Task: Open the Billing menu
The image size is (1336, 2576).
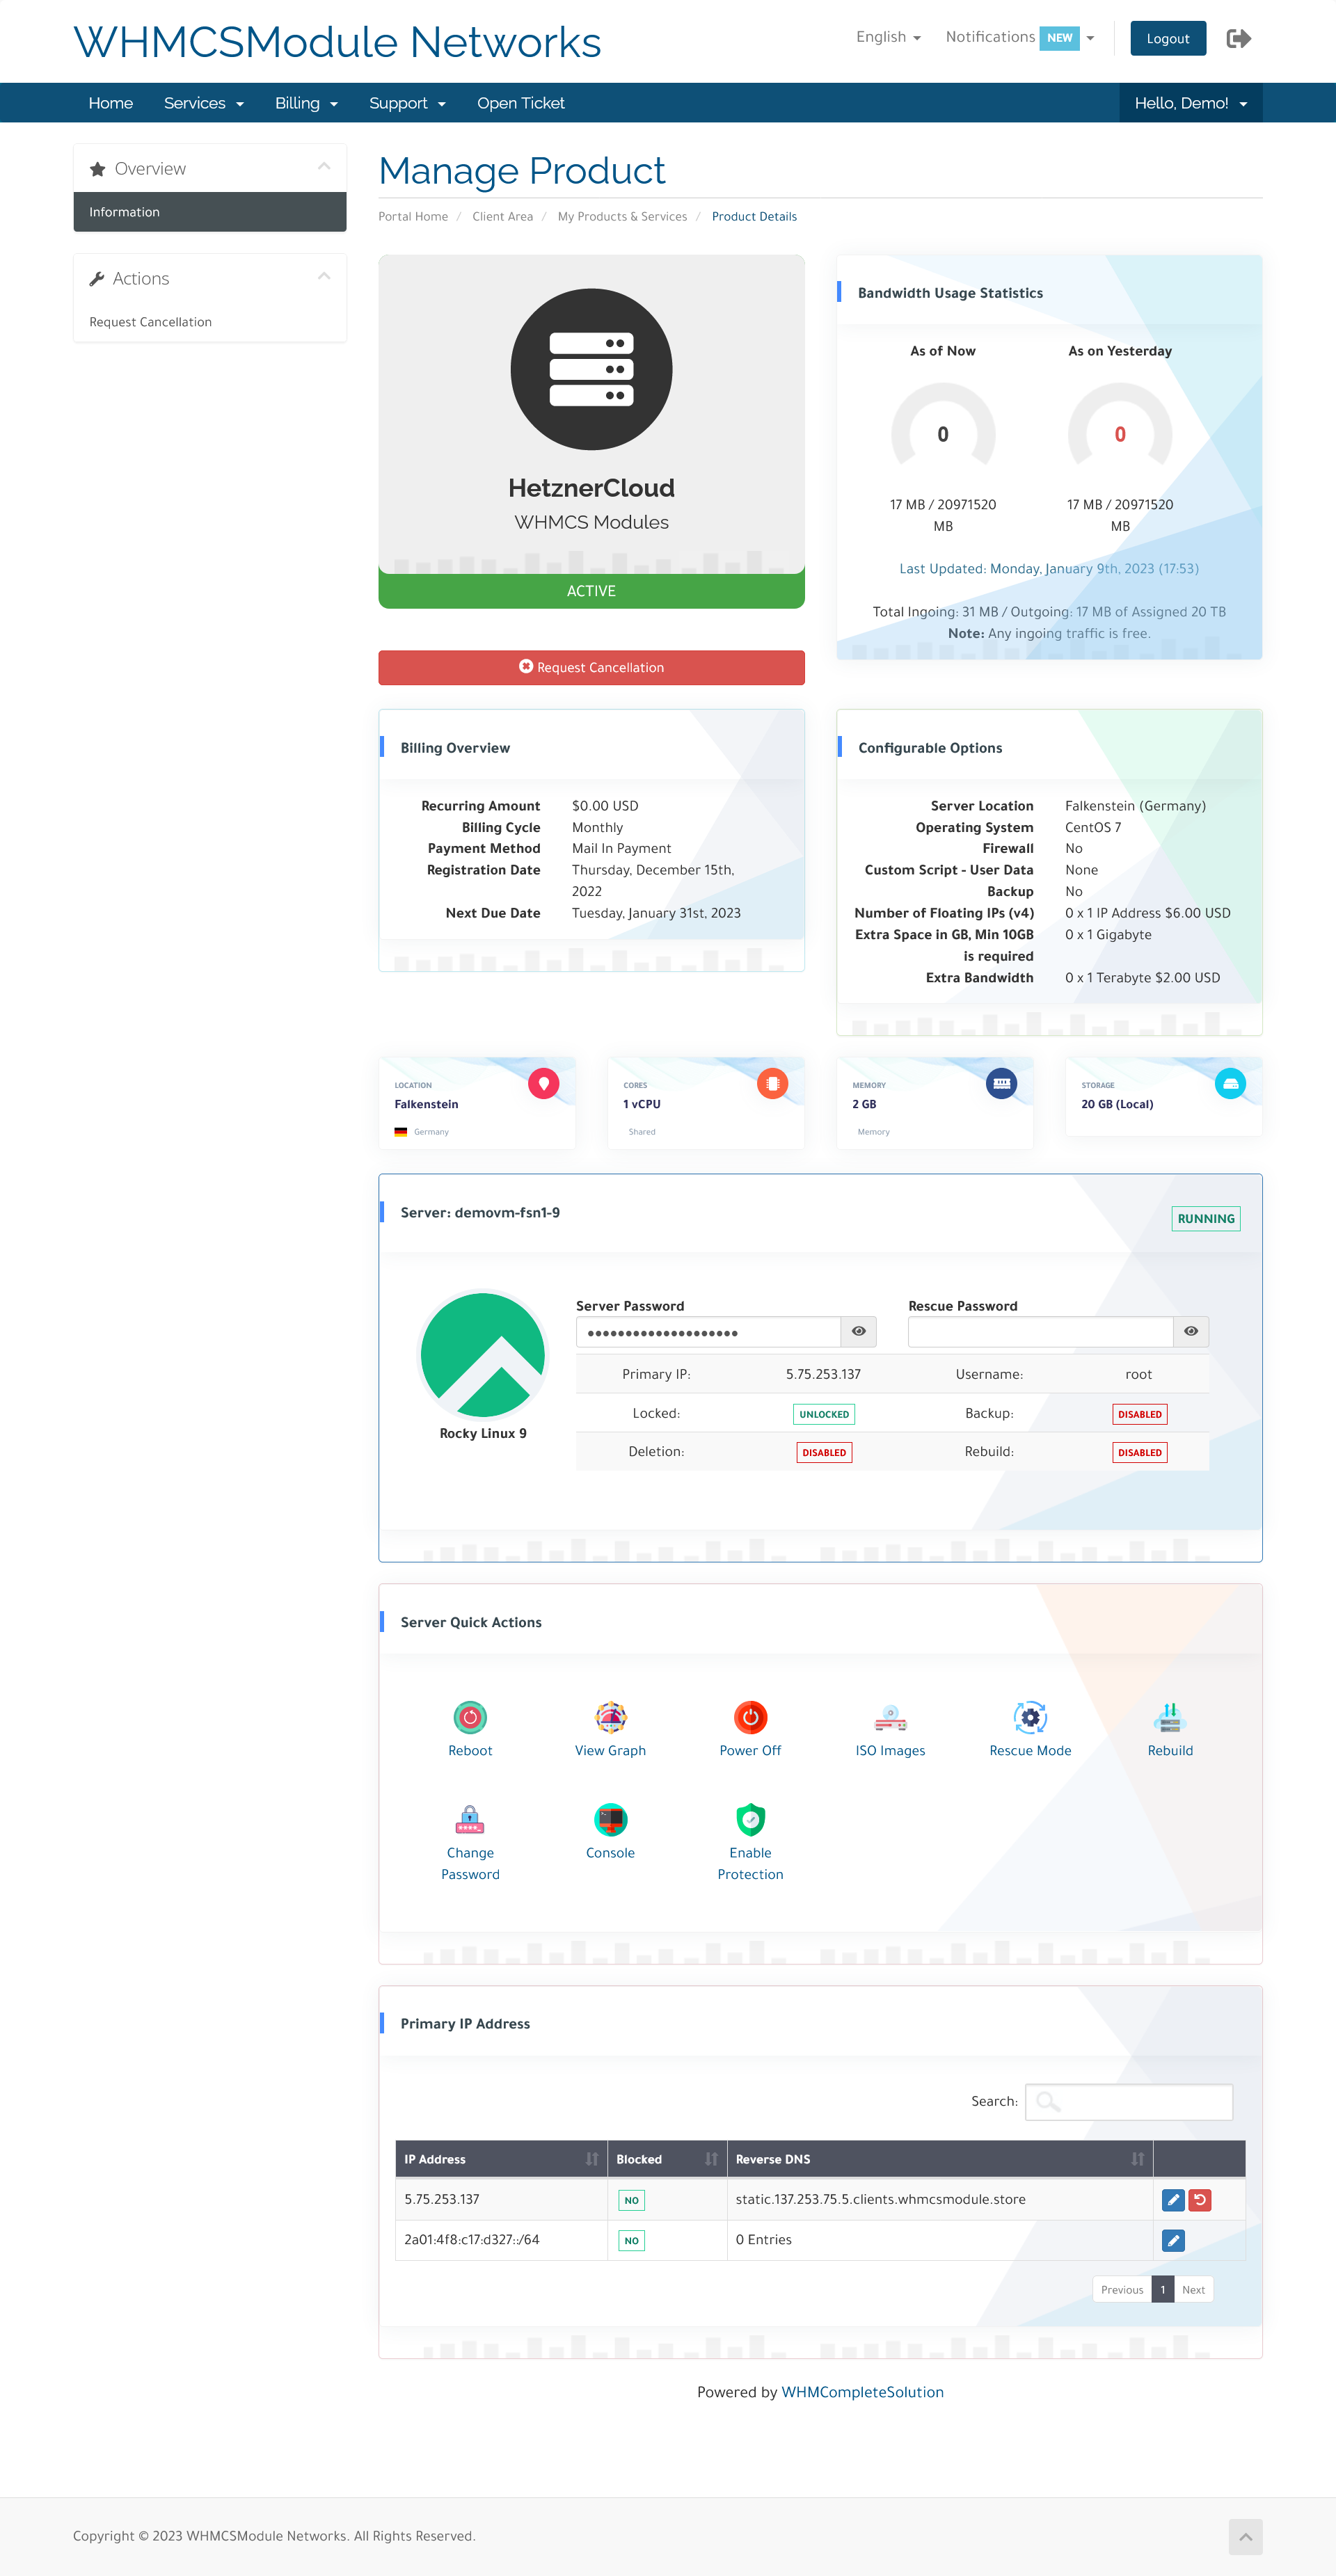Action: [306, 103]
